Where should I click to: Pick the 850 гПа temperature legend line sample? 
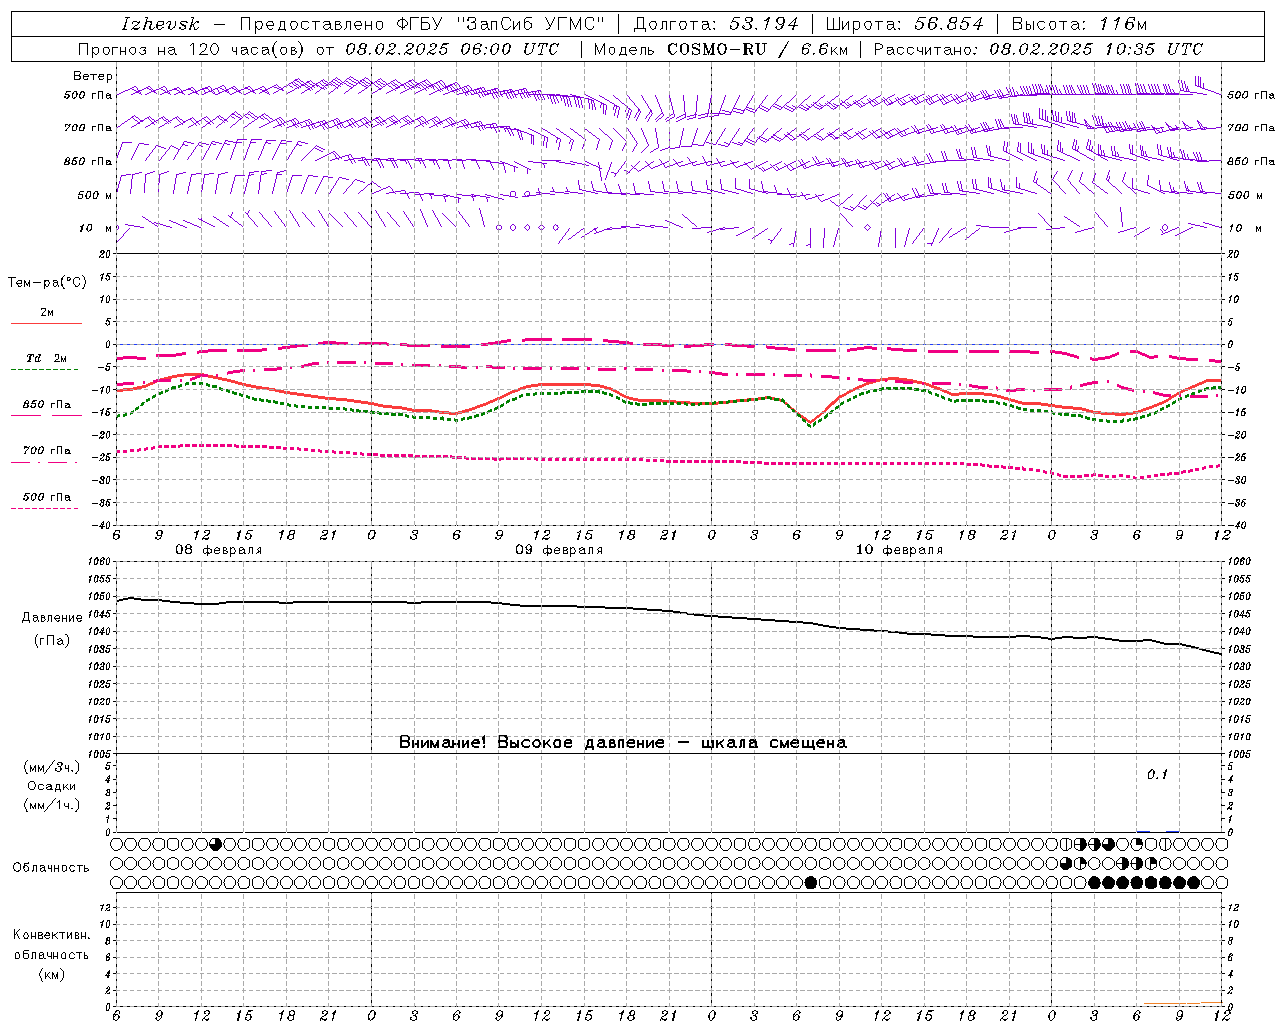[46, 414]
